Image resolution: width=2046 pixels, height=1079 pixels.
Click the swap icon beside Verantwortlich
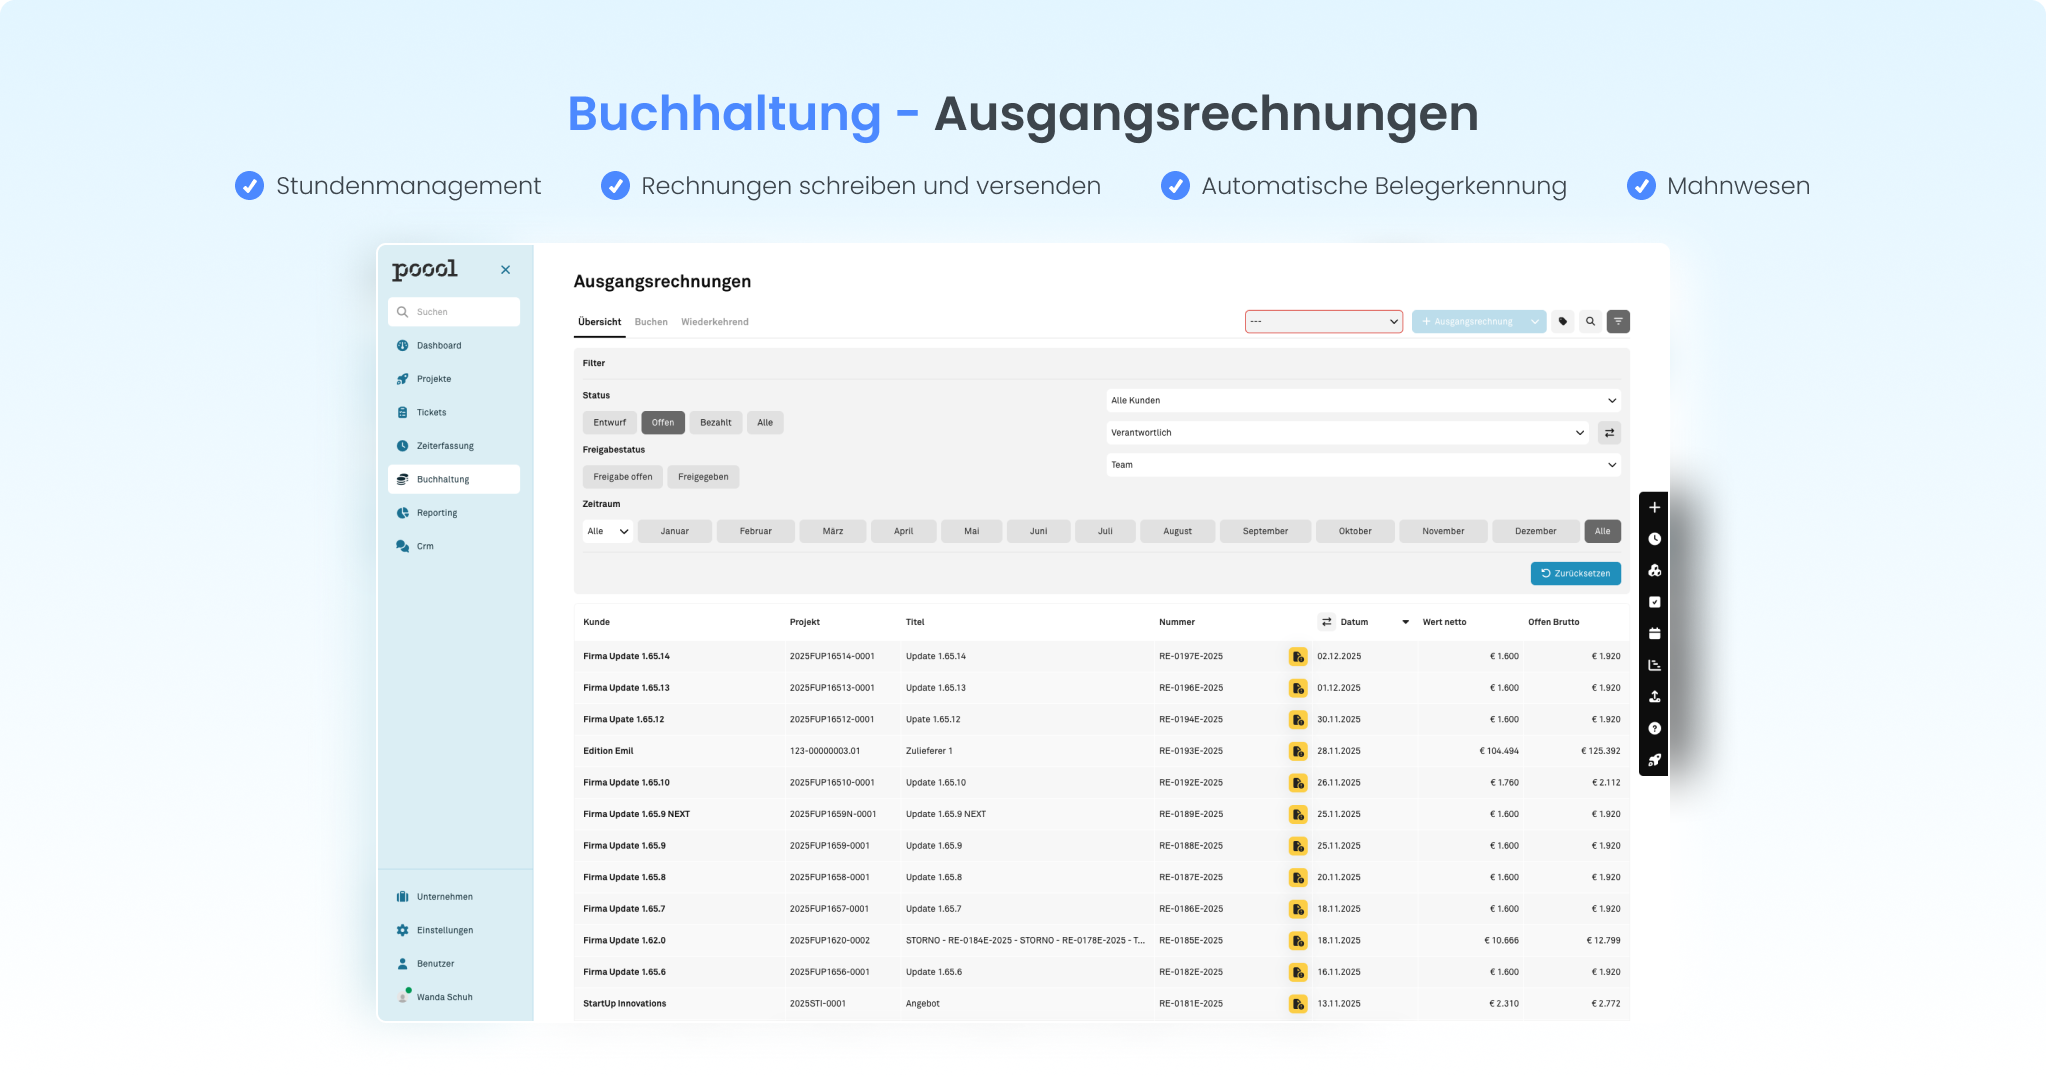coord(1609,433)
